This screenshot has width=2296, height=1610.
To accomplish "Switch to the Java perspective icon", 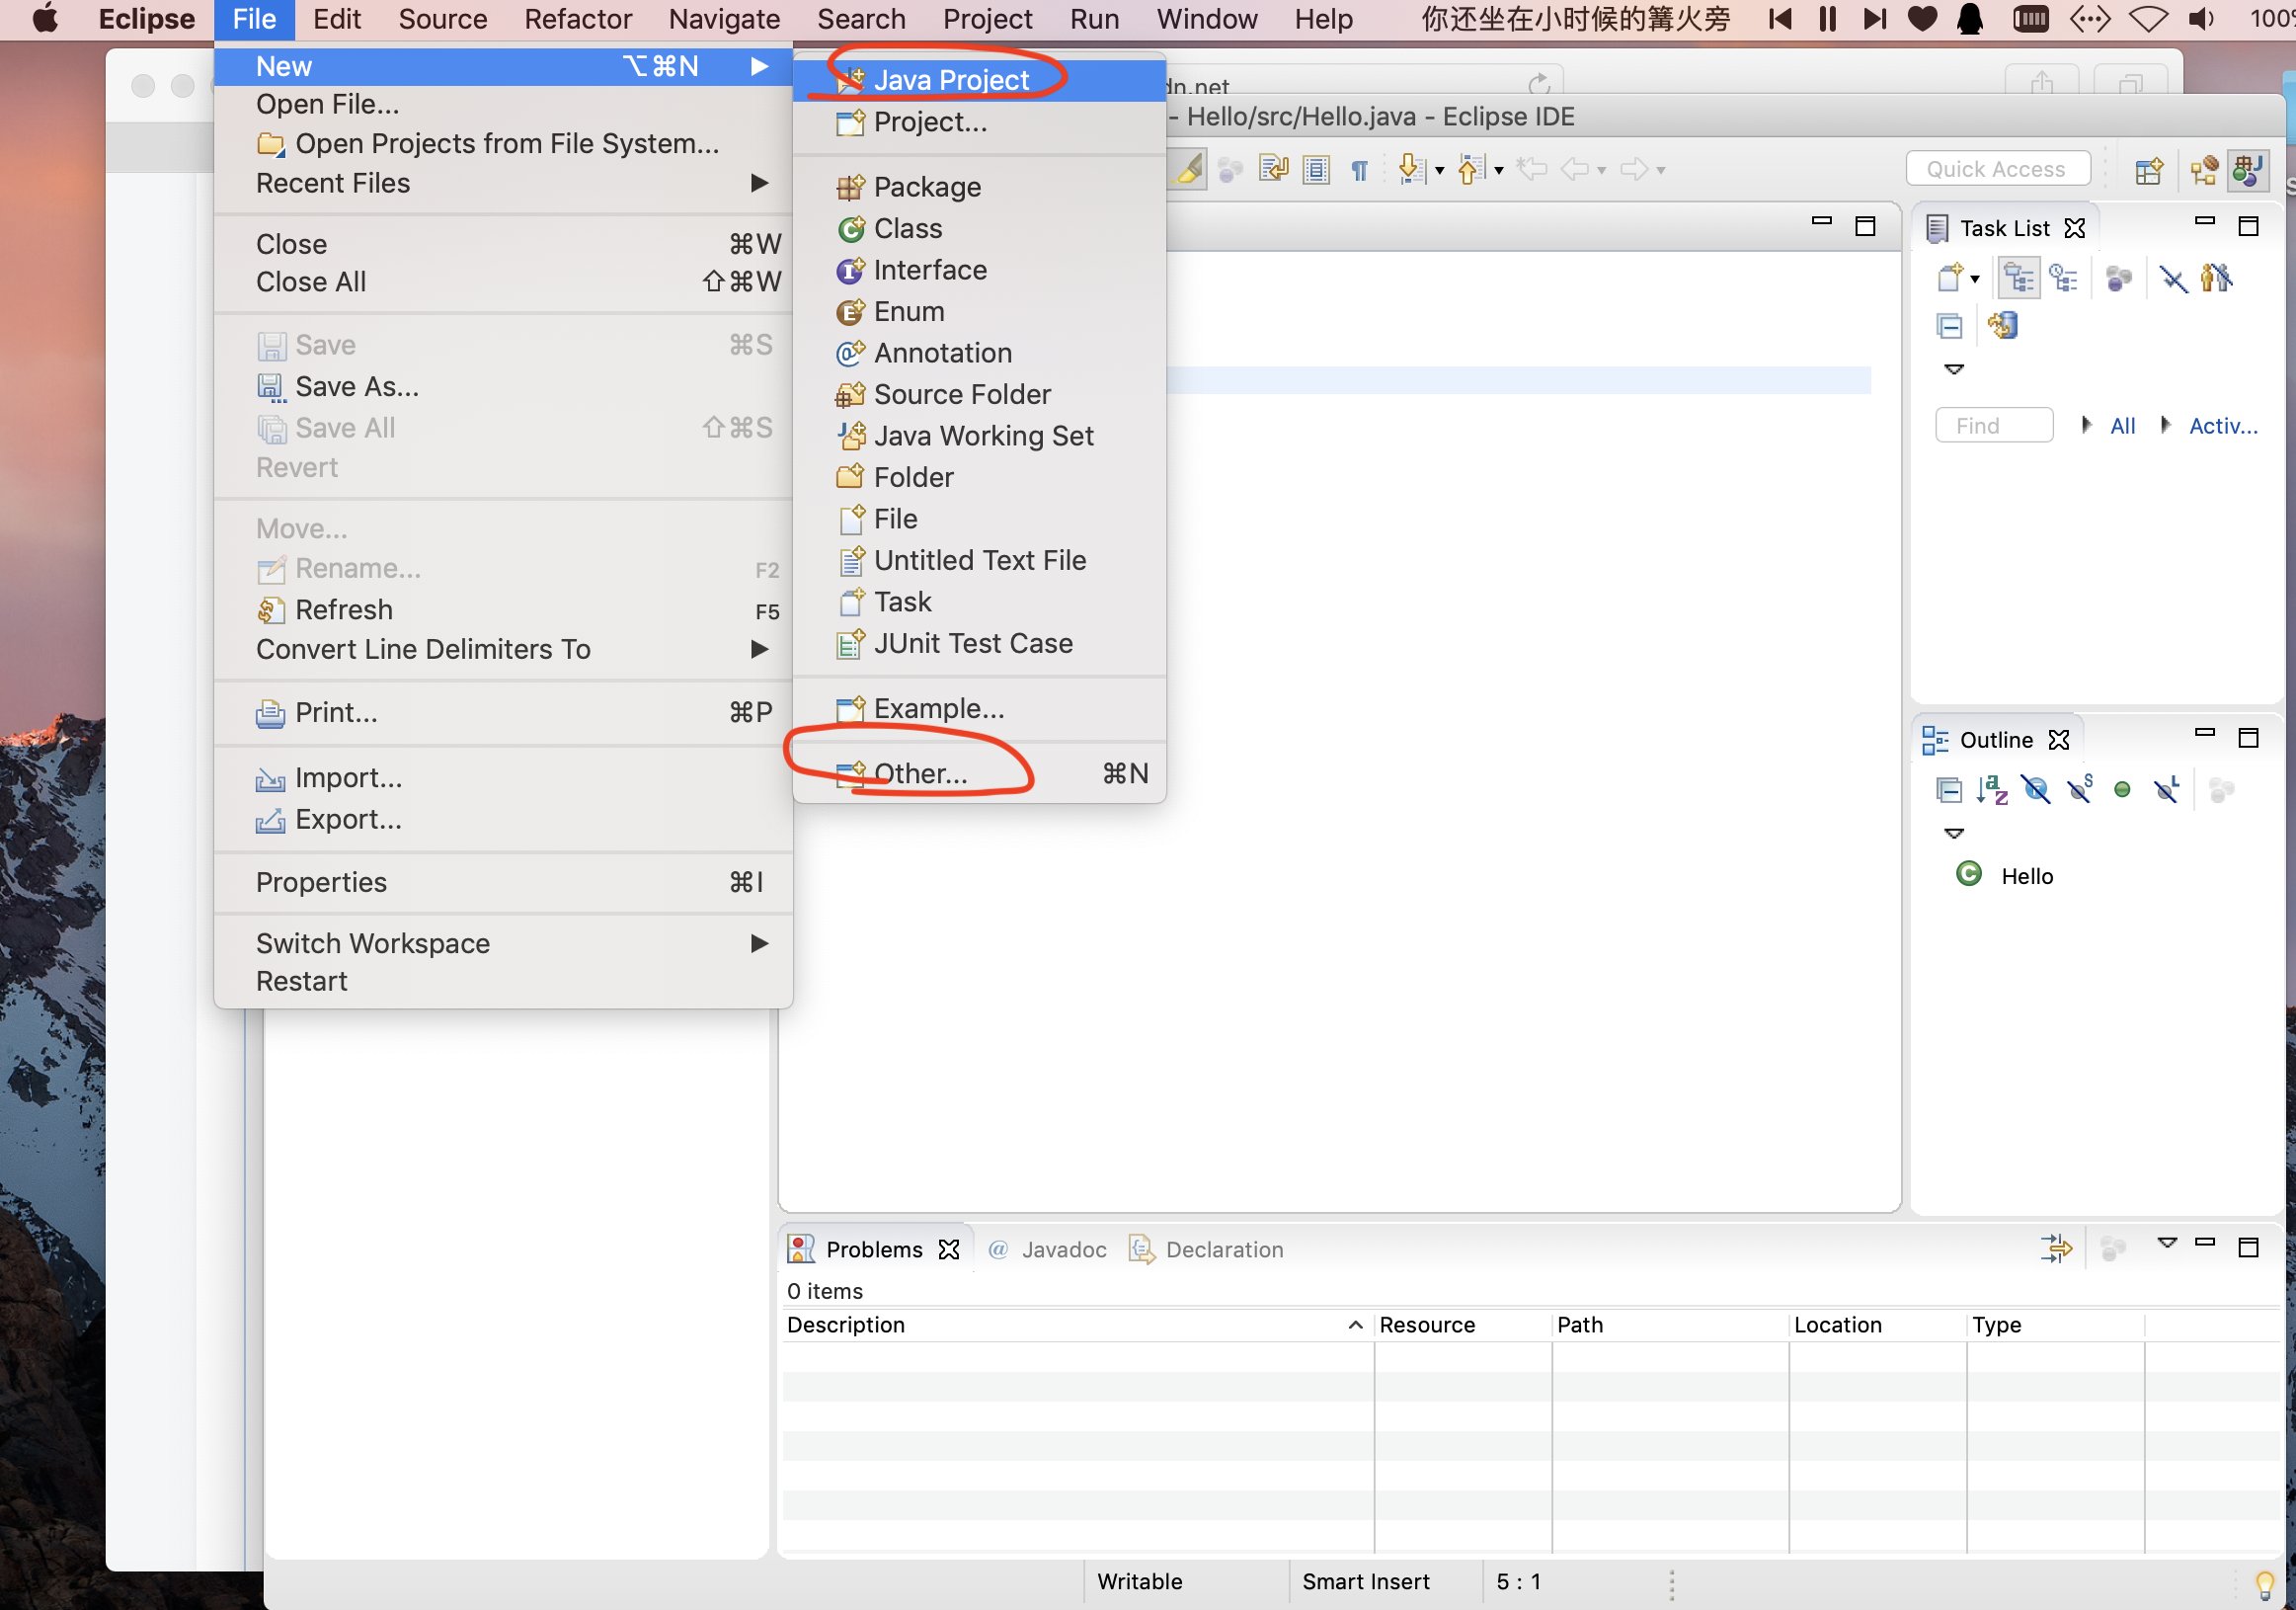I will [x=2247, y=171].
